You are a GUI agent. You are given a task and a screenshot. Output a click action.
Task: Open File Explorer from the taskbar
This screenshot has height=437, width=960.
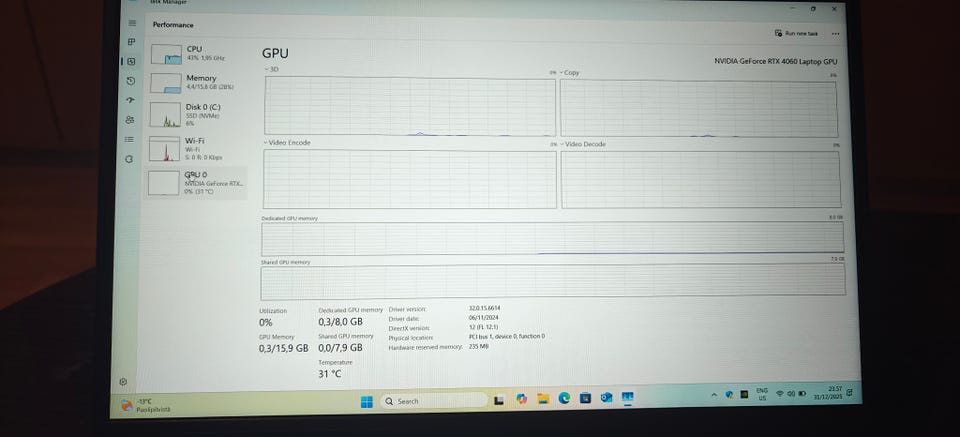(543, 399)
